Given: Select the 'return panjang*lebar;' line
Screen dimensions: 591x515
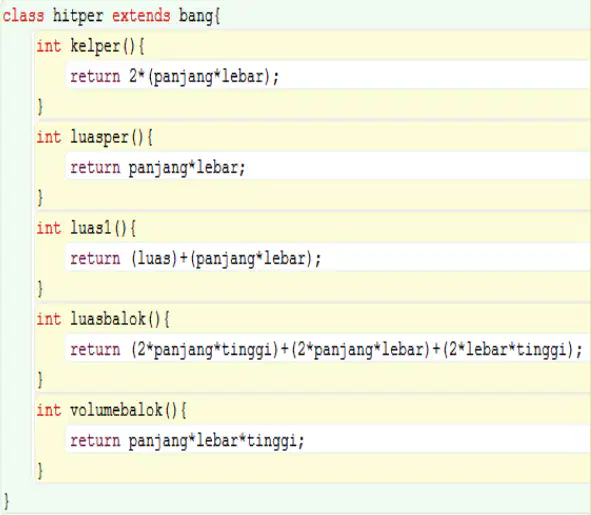Looking at the screenshot, I should tap(158, 167).
